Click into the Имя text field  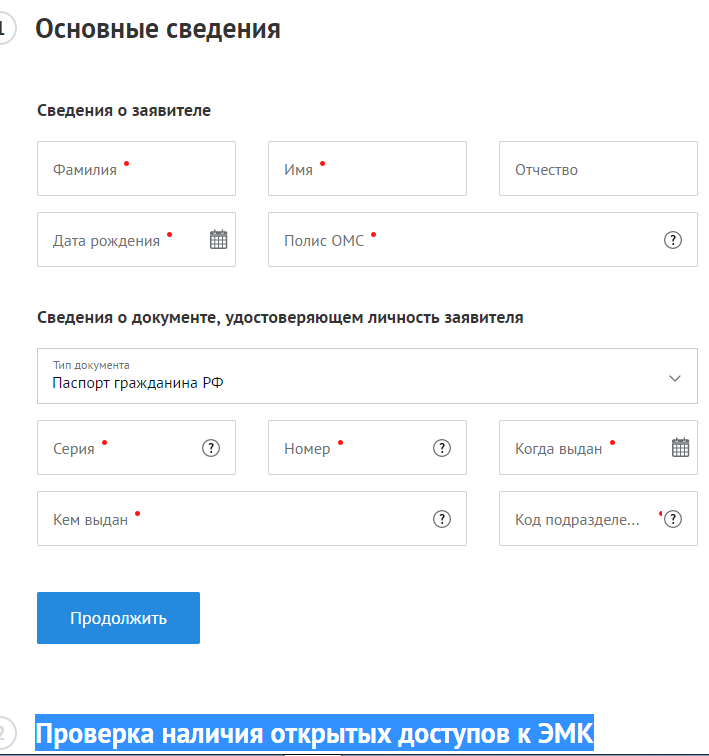(x=367, y=169)
